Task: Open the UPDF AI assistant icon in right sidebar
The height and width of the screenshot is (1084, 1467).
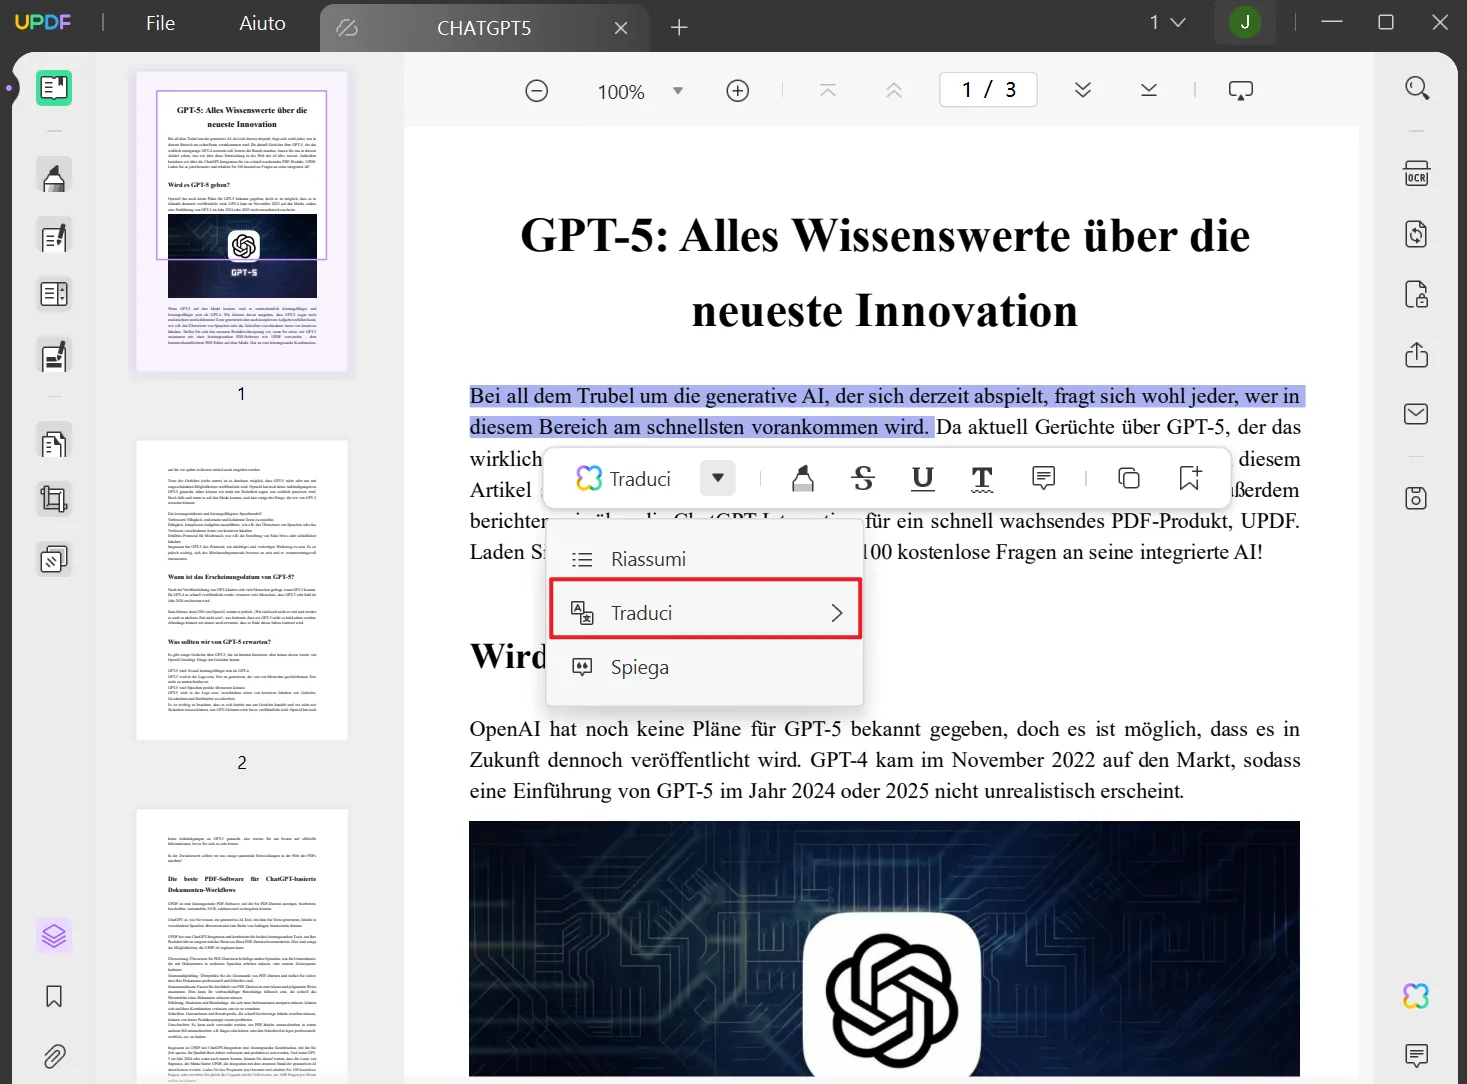Action: 1416,995
